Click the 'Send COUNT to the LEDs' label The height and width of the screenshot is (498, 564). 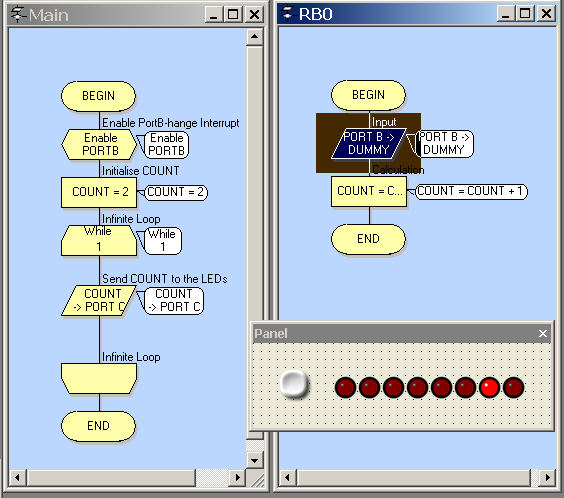tap(164, 279)
